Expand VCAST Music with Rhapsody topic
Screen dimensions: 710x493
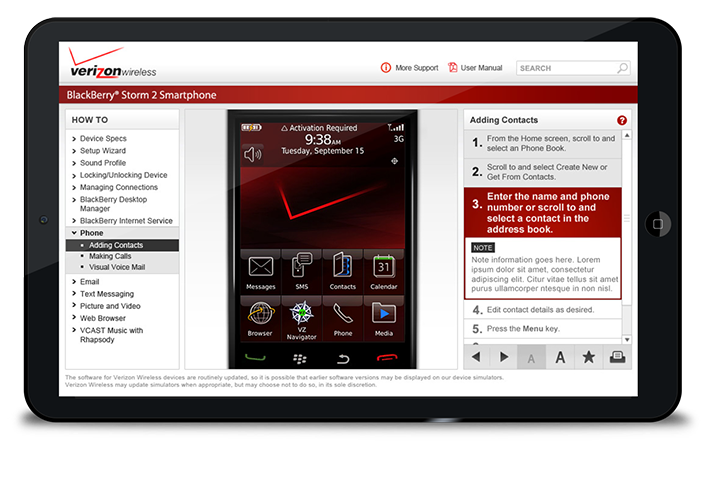[111, 335]
